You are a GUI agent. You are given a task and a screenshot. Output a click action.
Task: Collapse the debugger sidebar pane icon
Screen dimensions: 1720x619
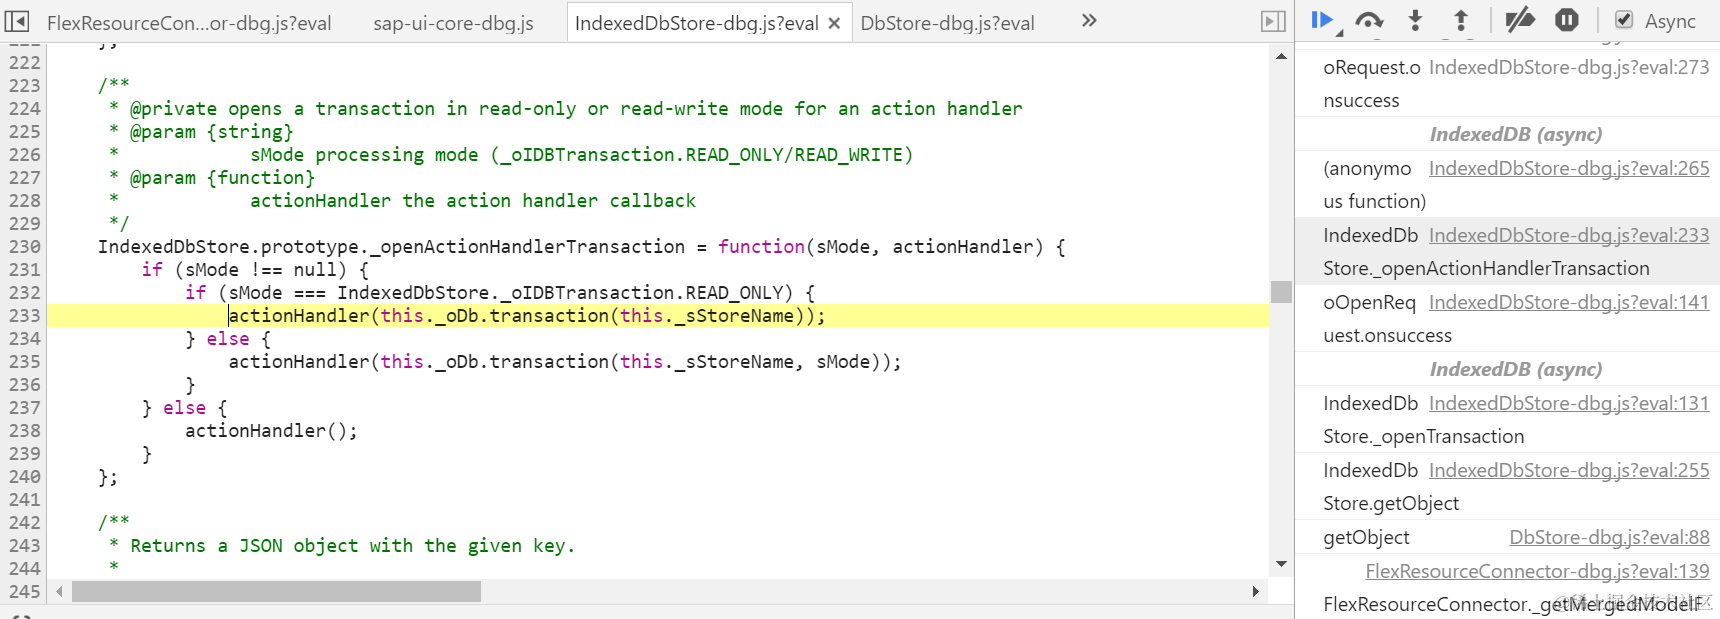pyautogui.click(x=1273, y=21)
